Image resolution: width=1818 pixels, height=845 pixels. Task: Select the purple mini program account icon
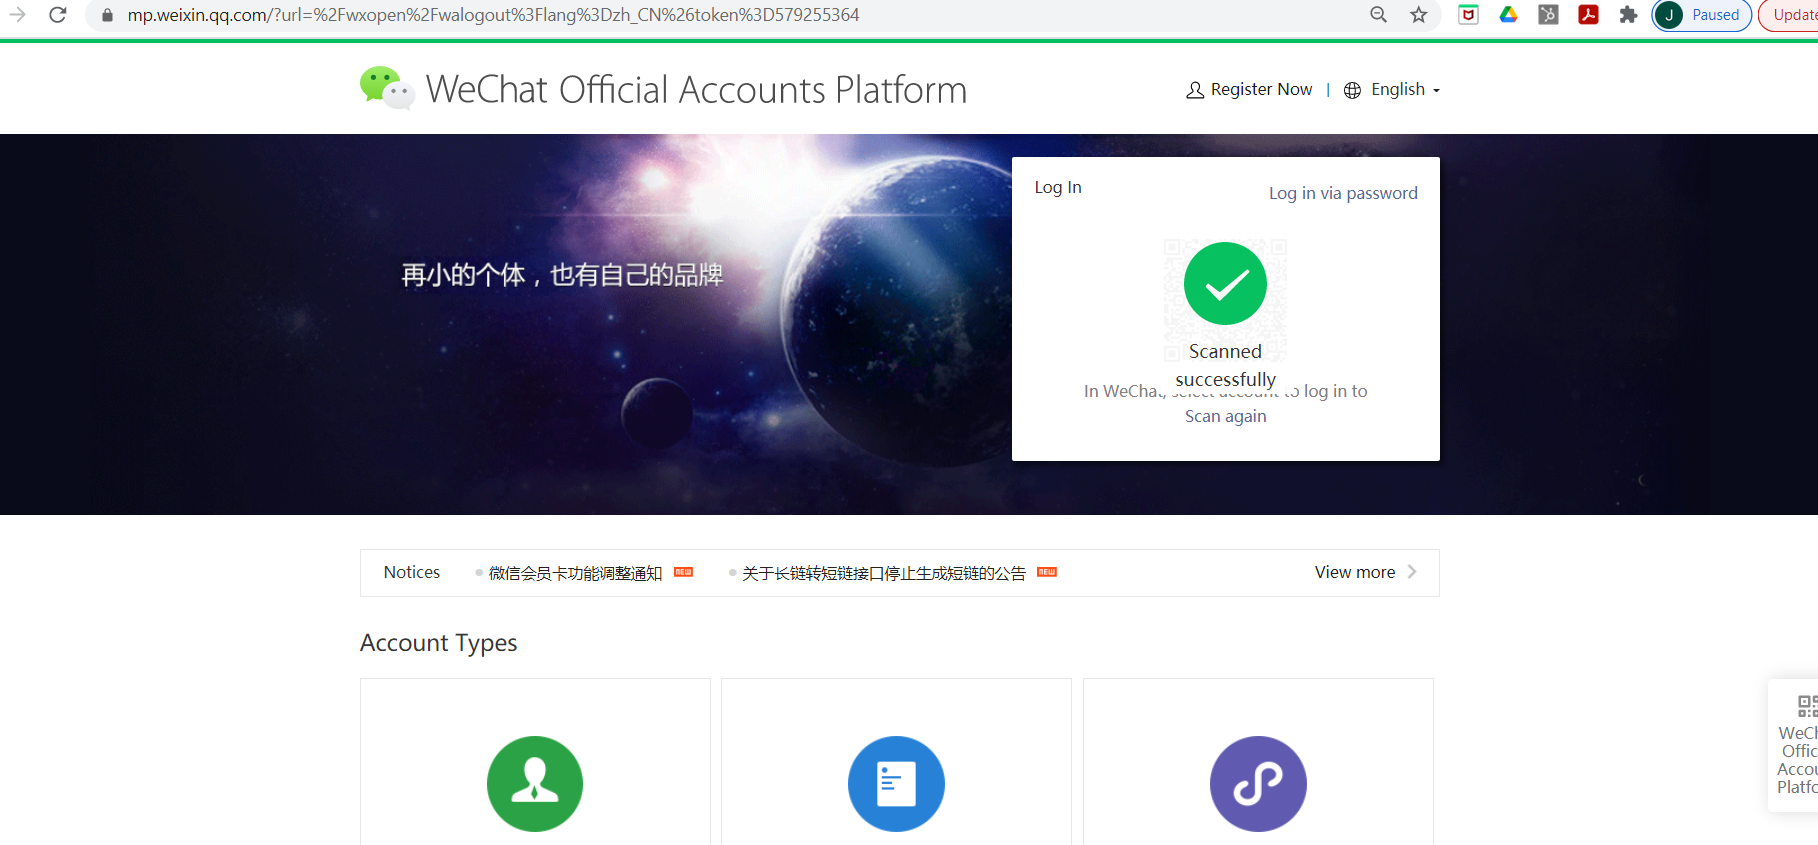click(1258, 784)
